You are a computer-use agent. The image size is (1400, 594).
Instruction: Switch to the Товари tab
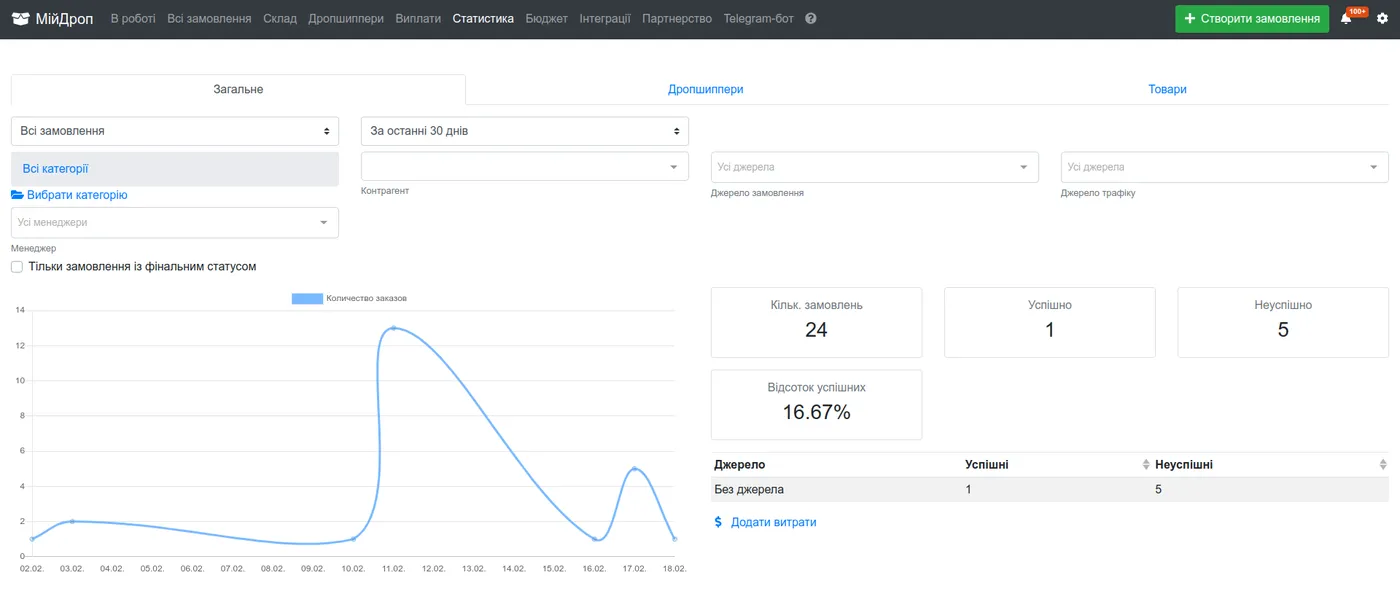(1167, 89)
